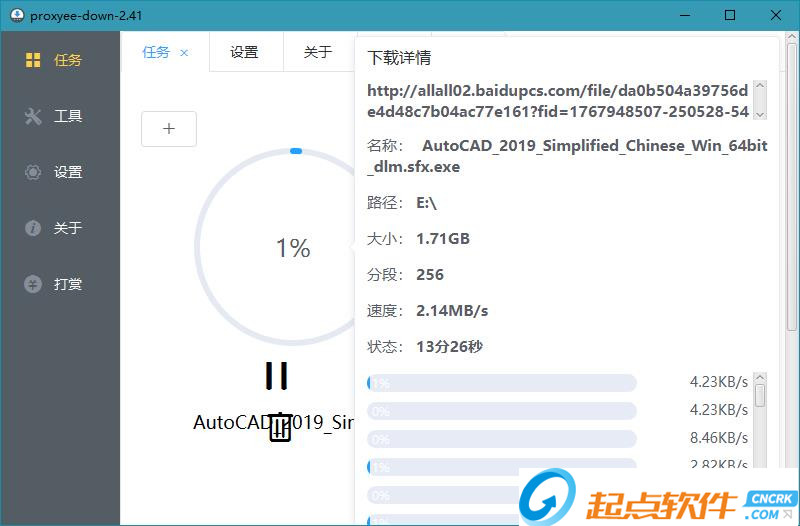Click the download URL text field
This screenshot has width=800, height=526.
(558, 101)
